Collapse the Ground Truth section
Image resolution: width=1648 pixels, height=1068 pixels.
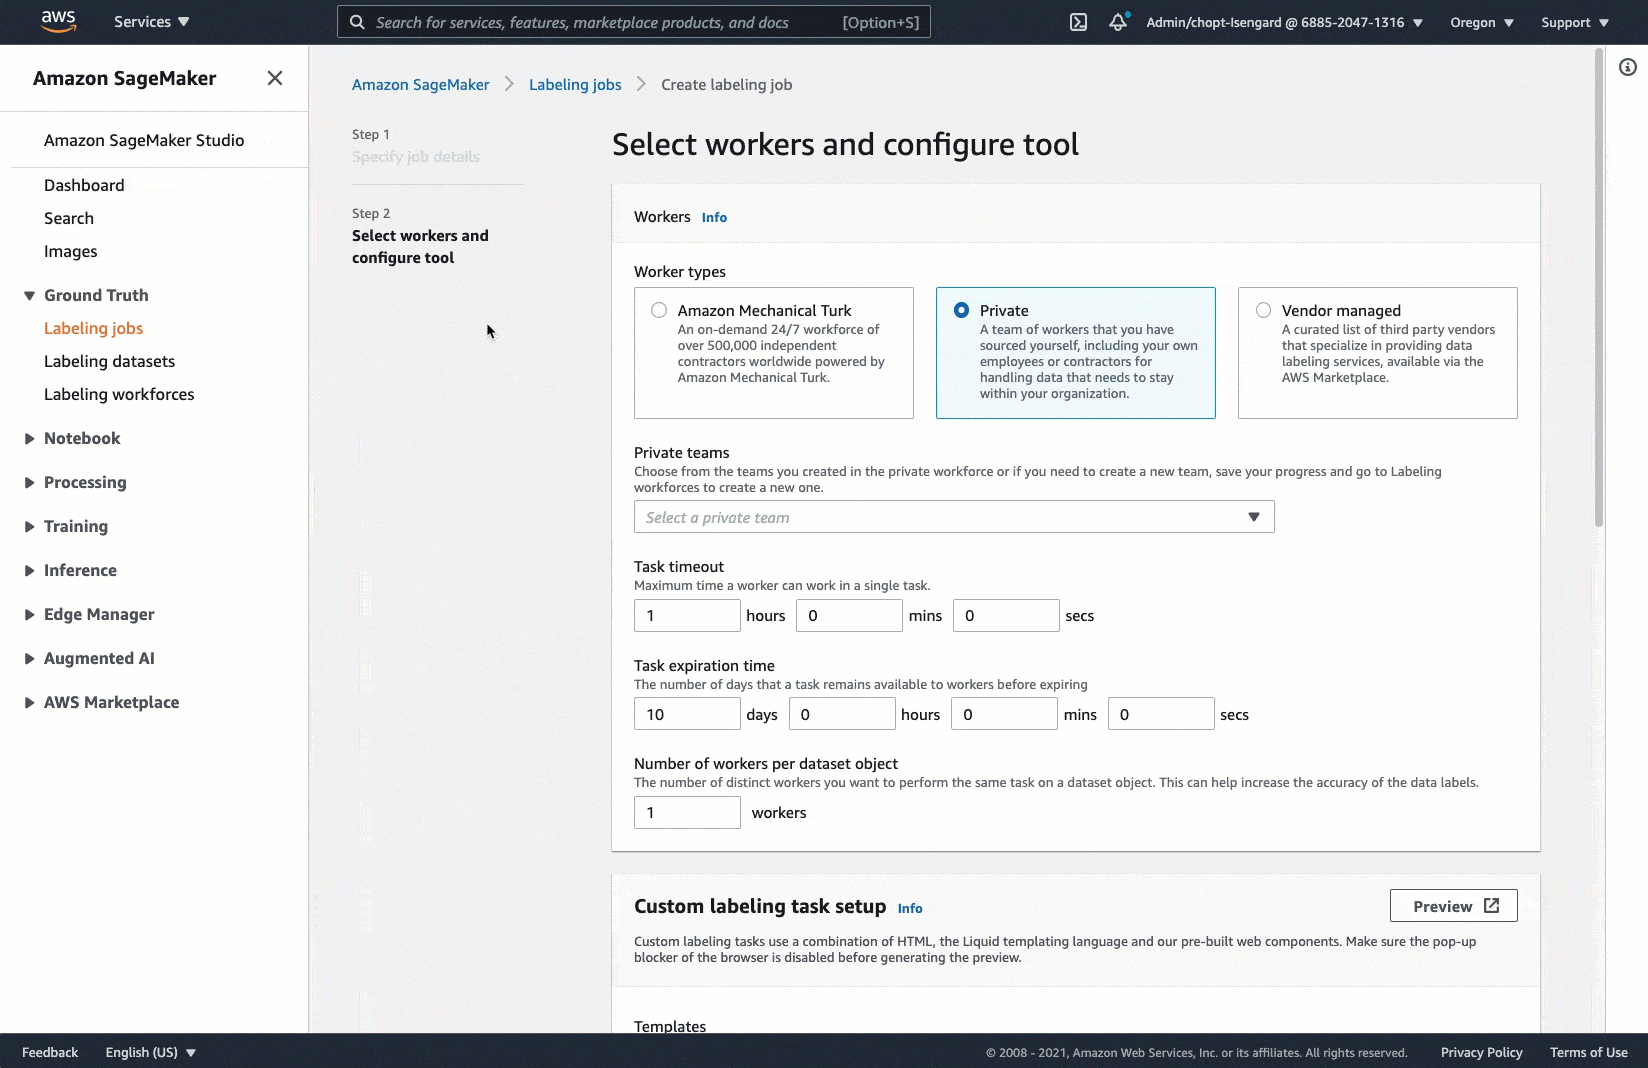point(29,296)
